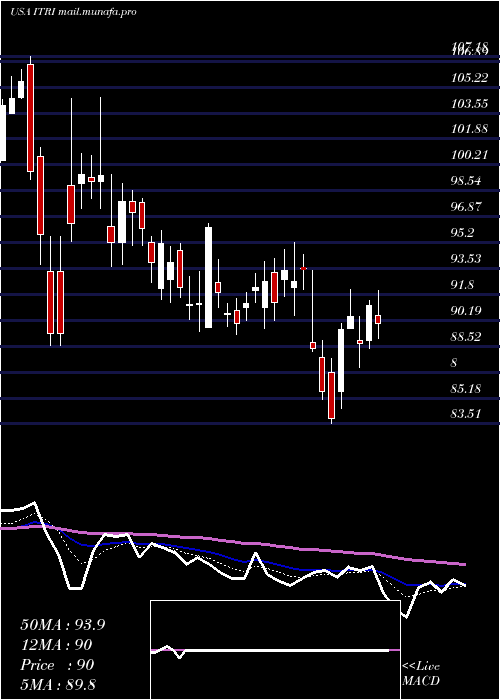
Task: Click the 'Price : 90' readout
Action: click(58, 665)
